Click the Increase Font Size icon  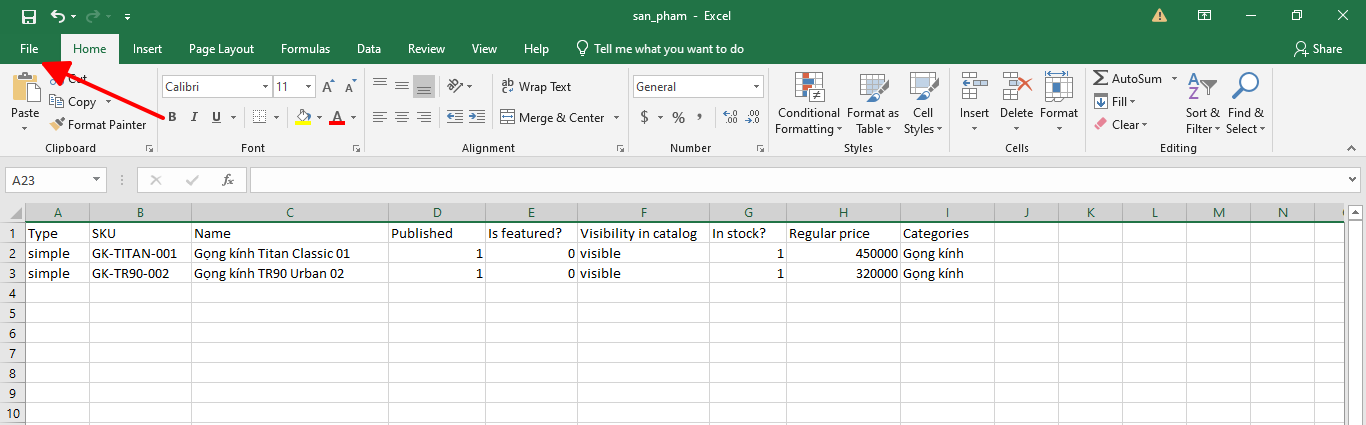point(327,87)
